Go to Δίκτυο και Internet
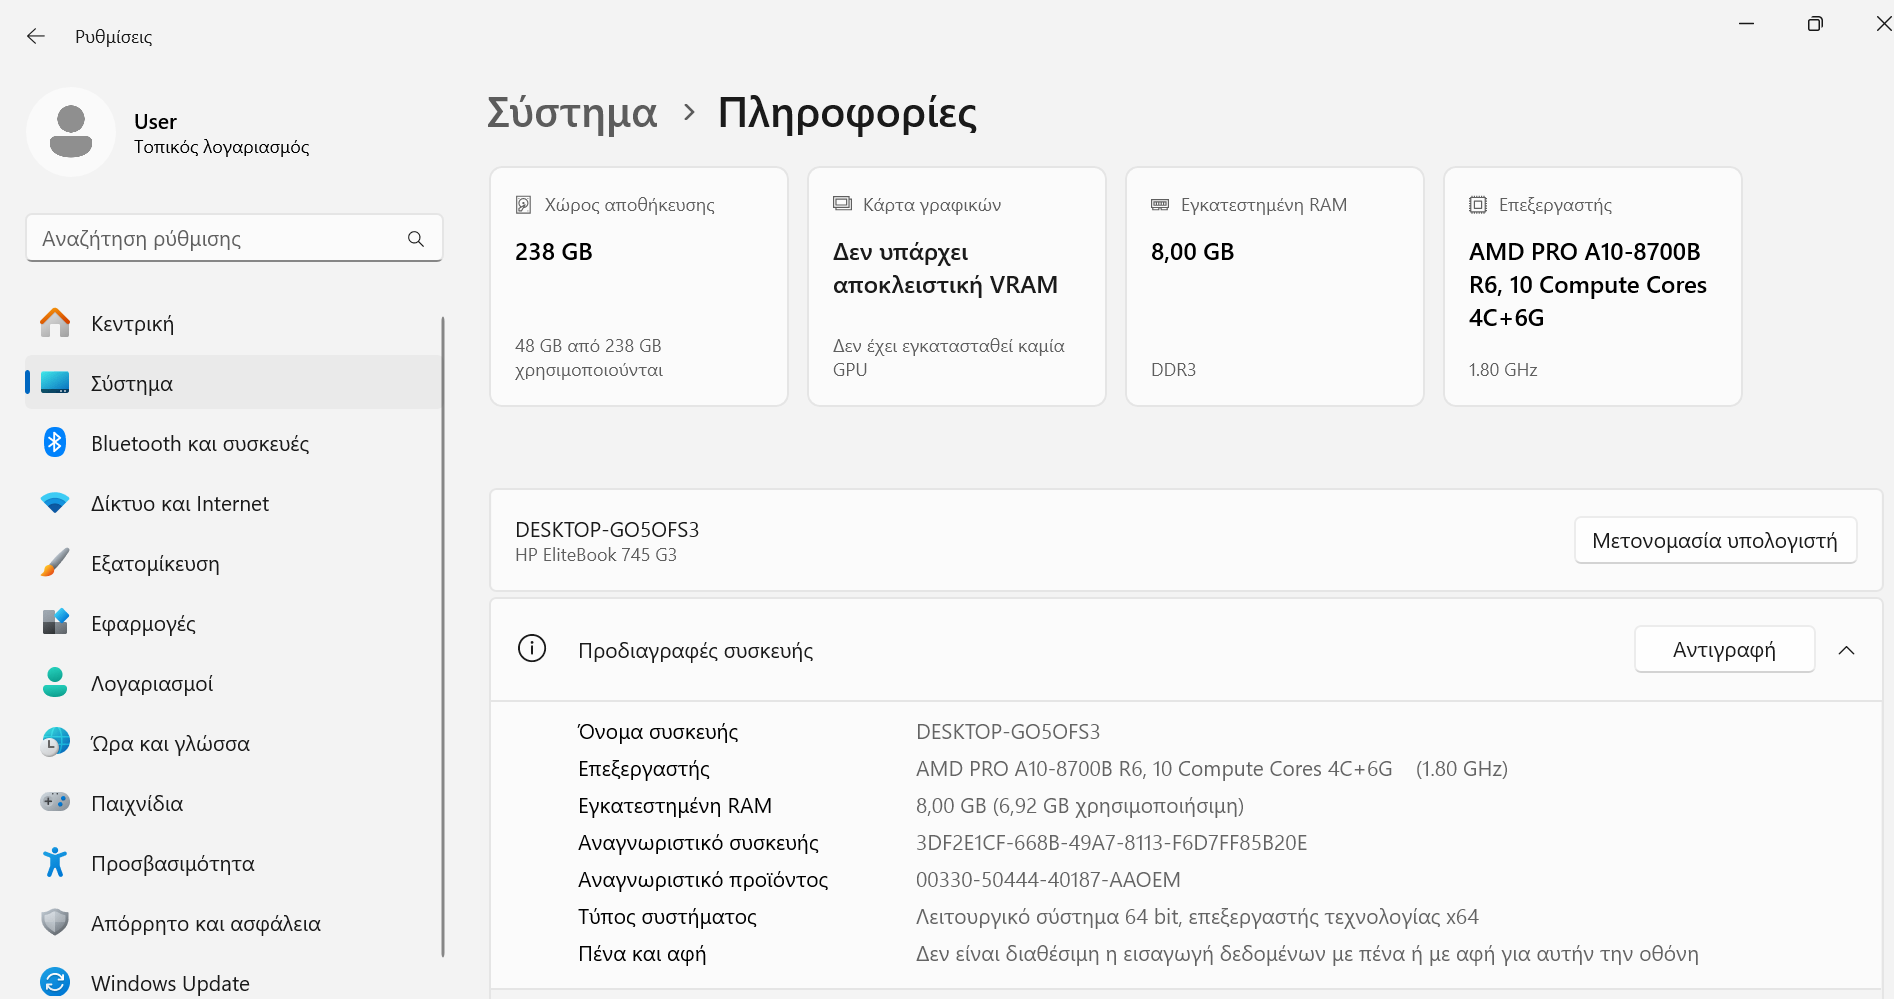This screenshot has width=1894, height=999. (x=234, y=503)
